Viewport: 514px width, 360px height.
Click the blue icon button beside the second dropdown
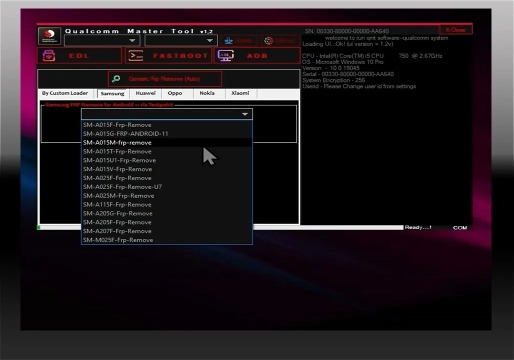point(238,41)
